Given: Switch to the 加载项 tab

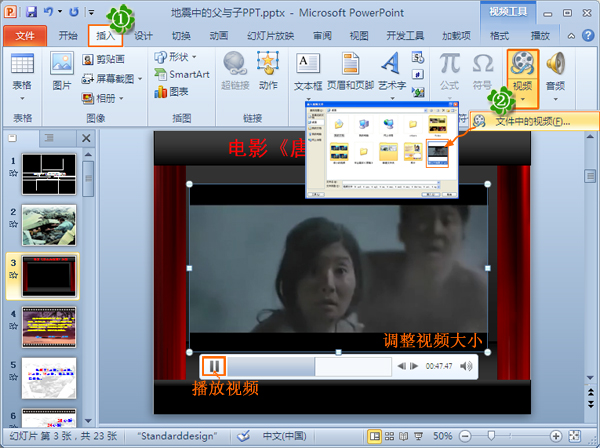Looking at the screenshot, I should 456,36.
